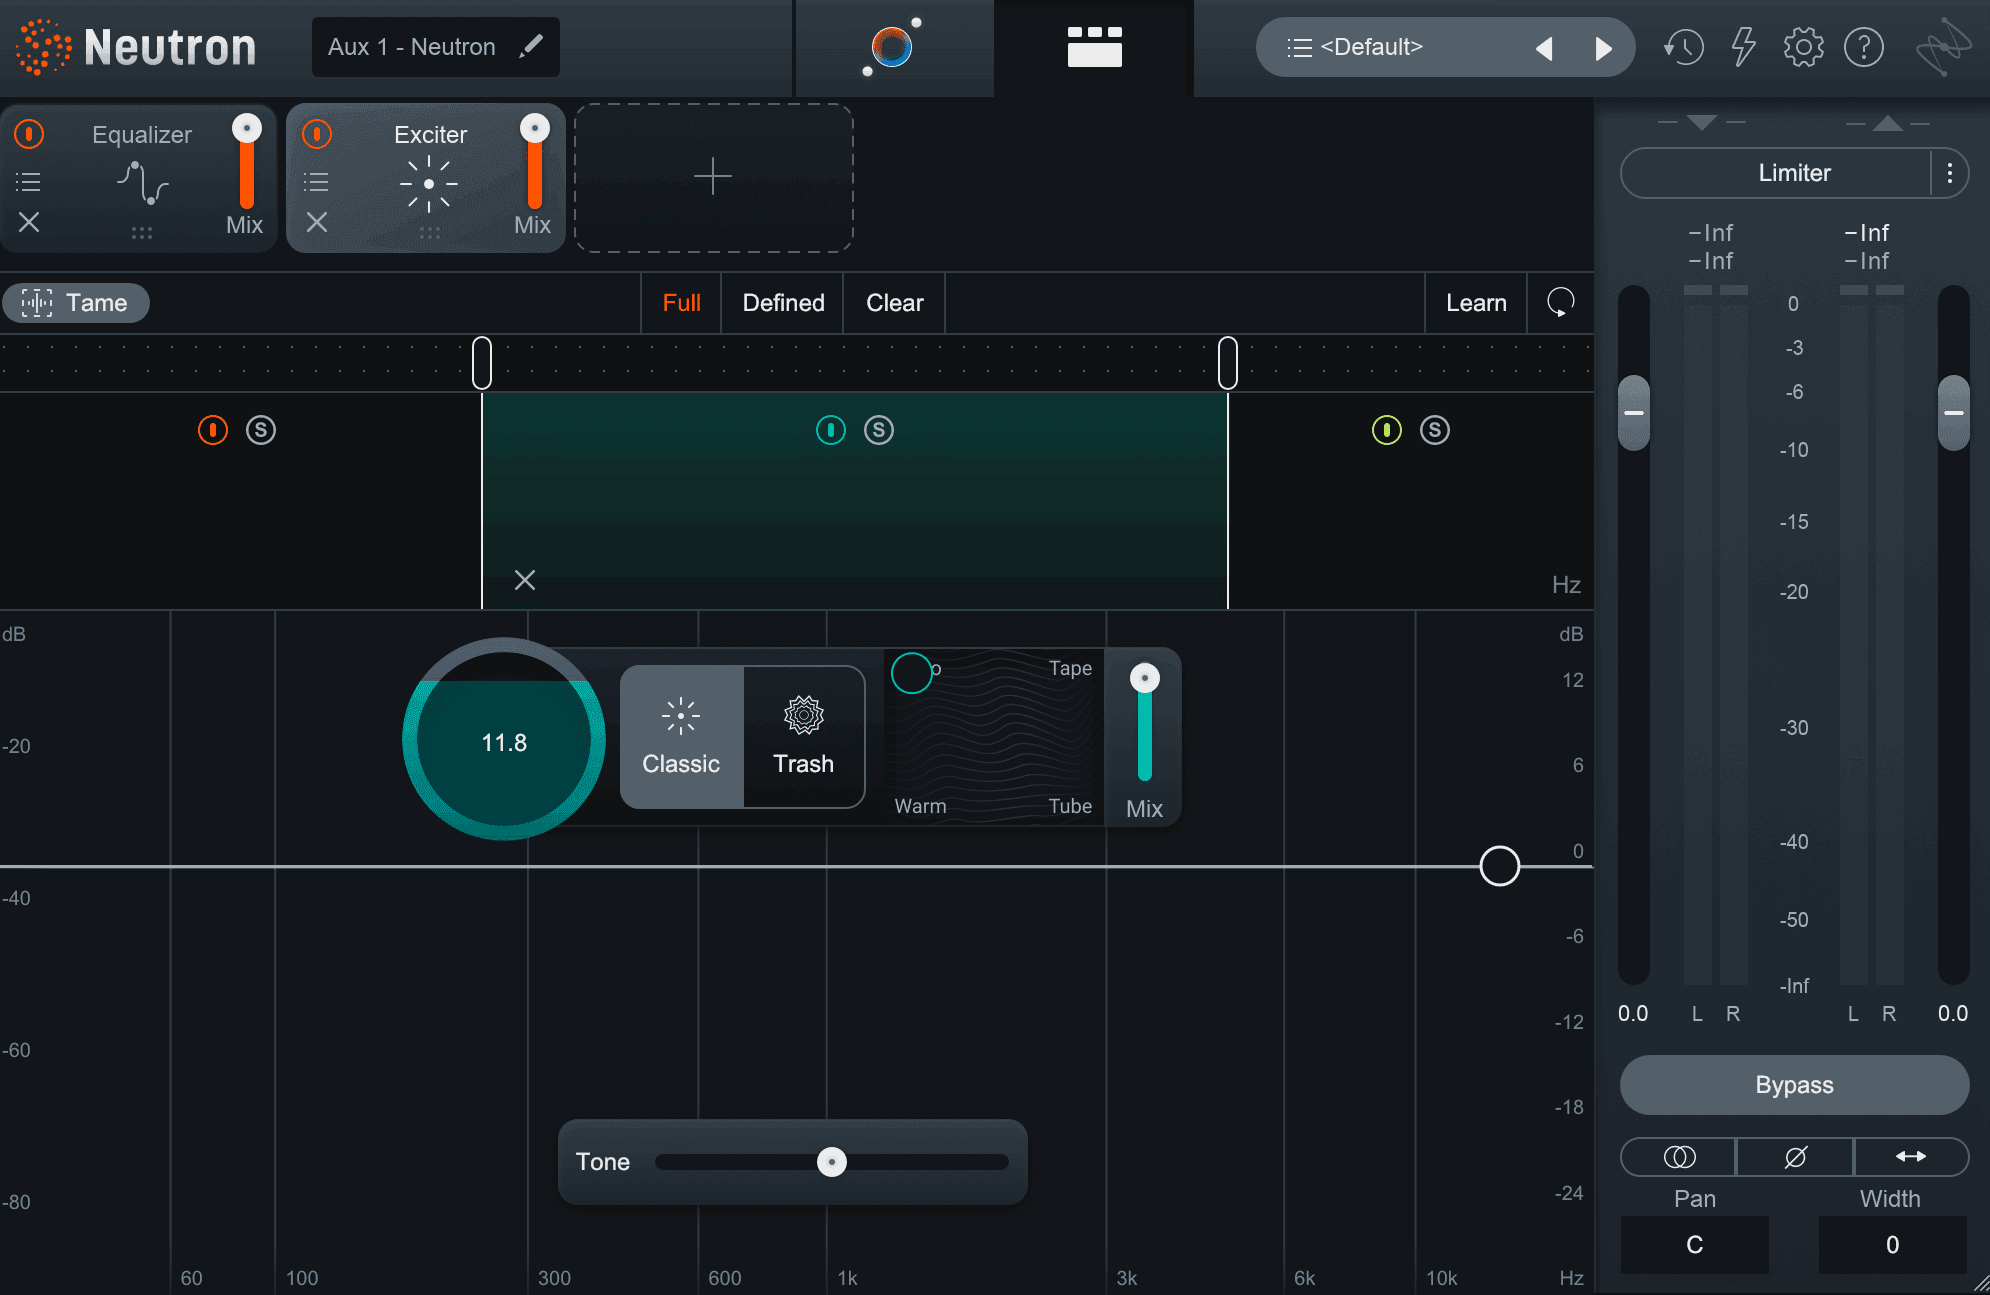Click the output gain fader handle
The height and width of the screenshot is (1295, 1990).
point(1954,413)
